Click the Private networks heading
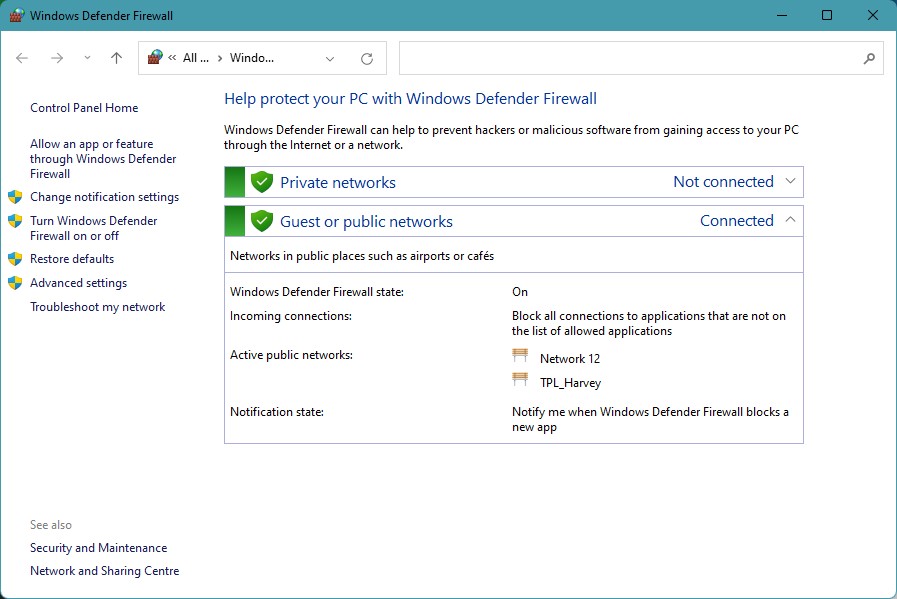This screenshot has width=897, height=599. point(338,183)
